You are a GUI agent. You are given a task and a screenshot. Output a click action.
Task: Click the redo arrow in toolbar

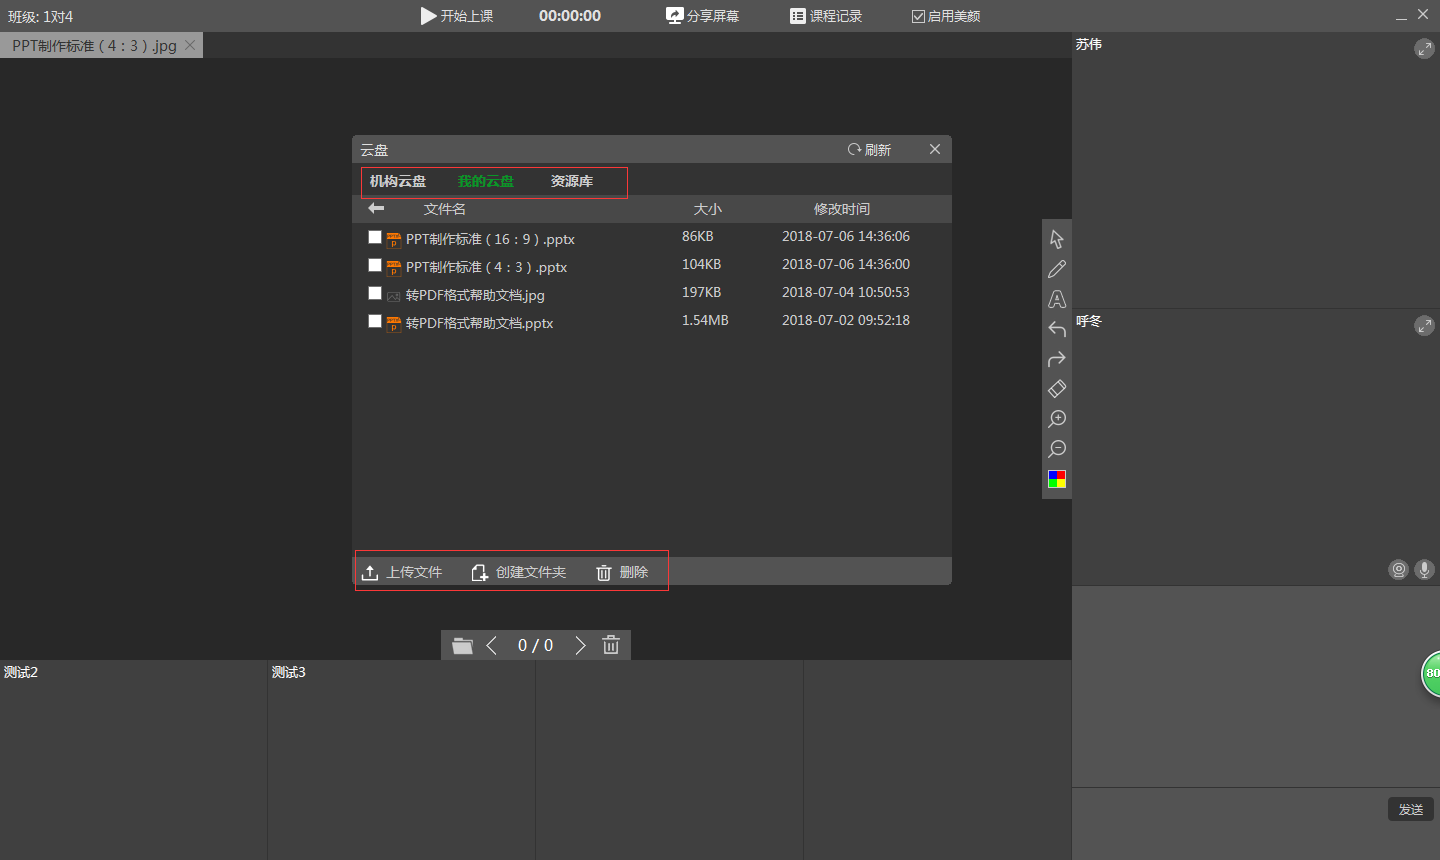(x=1057, y=359)
